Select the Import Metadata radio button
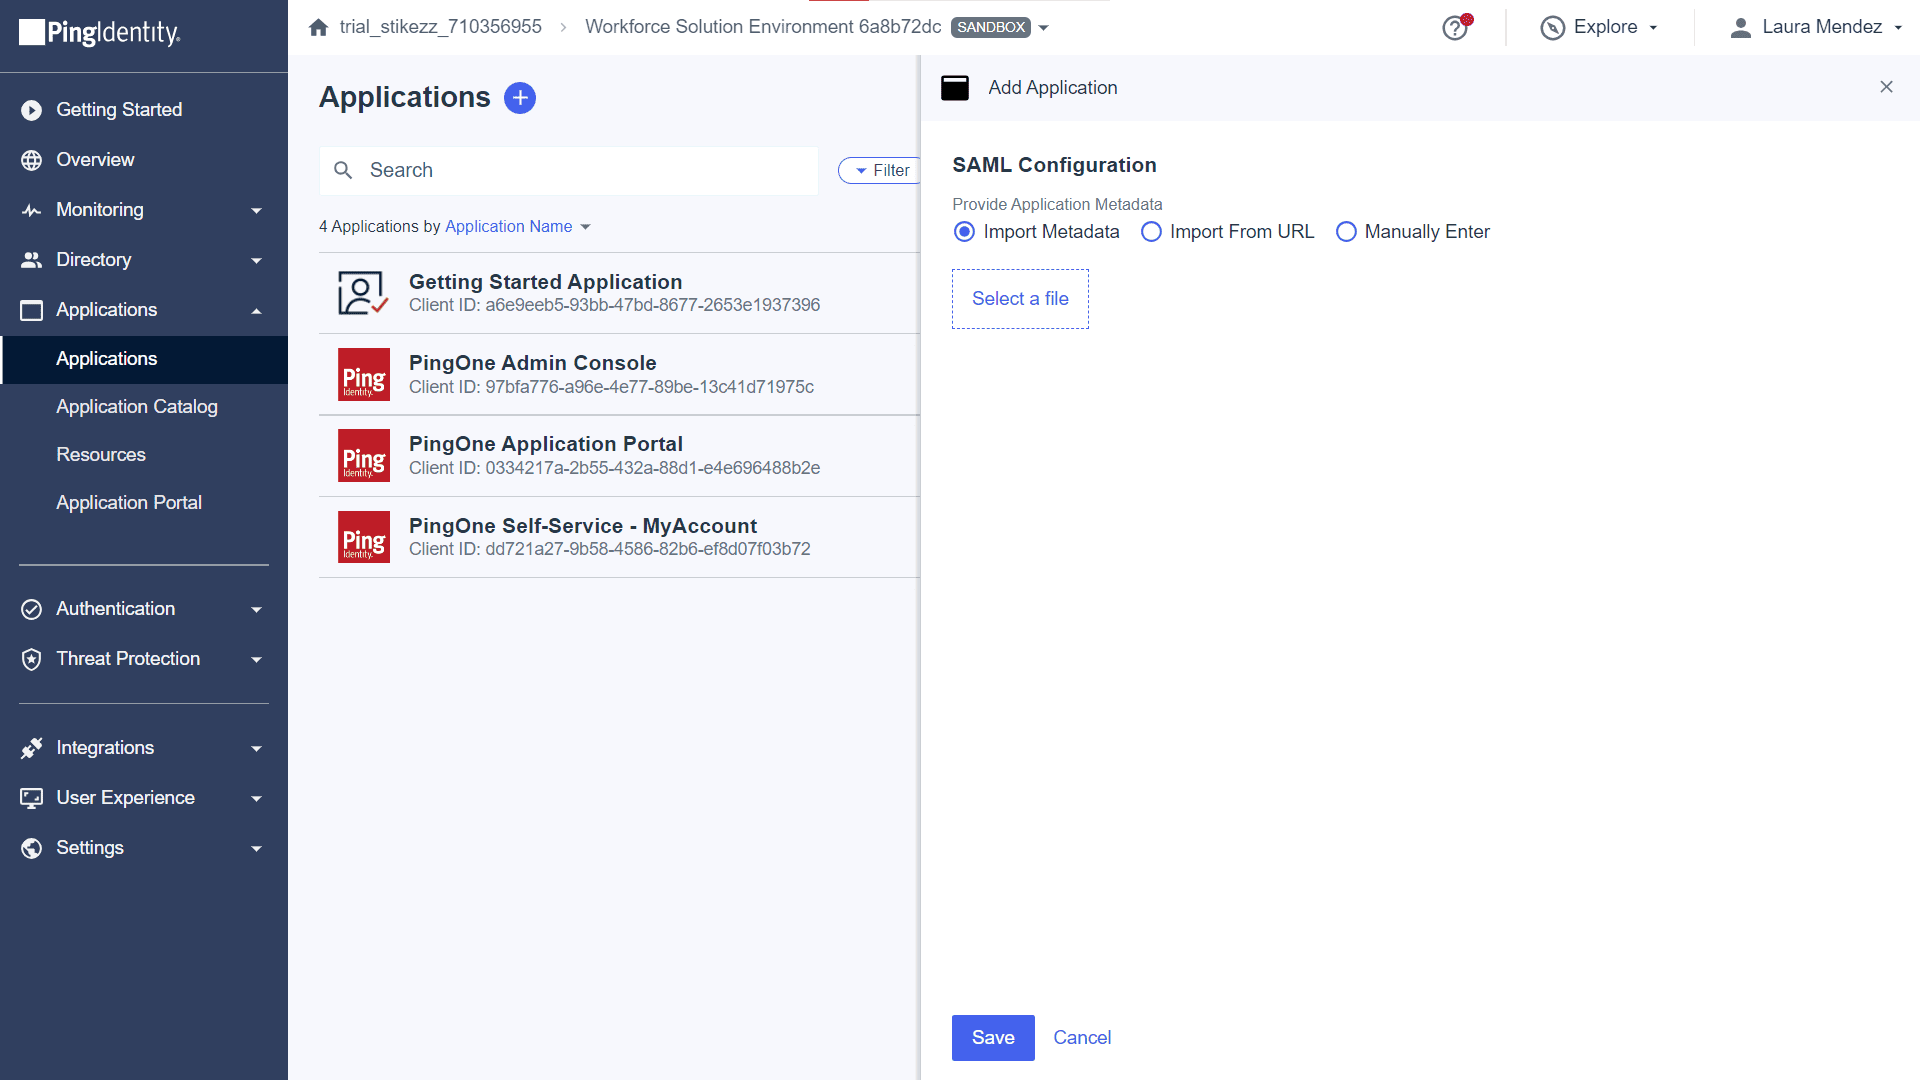1920x1080 pixels. point(965,231)
